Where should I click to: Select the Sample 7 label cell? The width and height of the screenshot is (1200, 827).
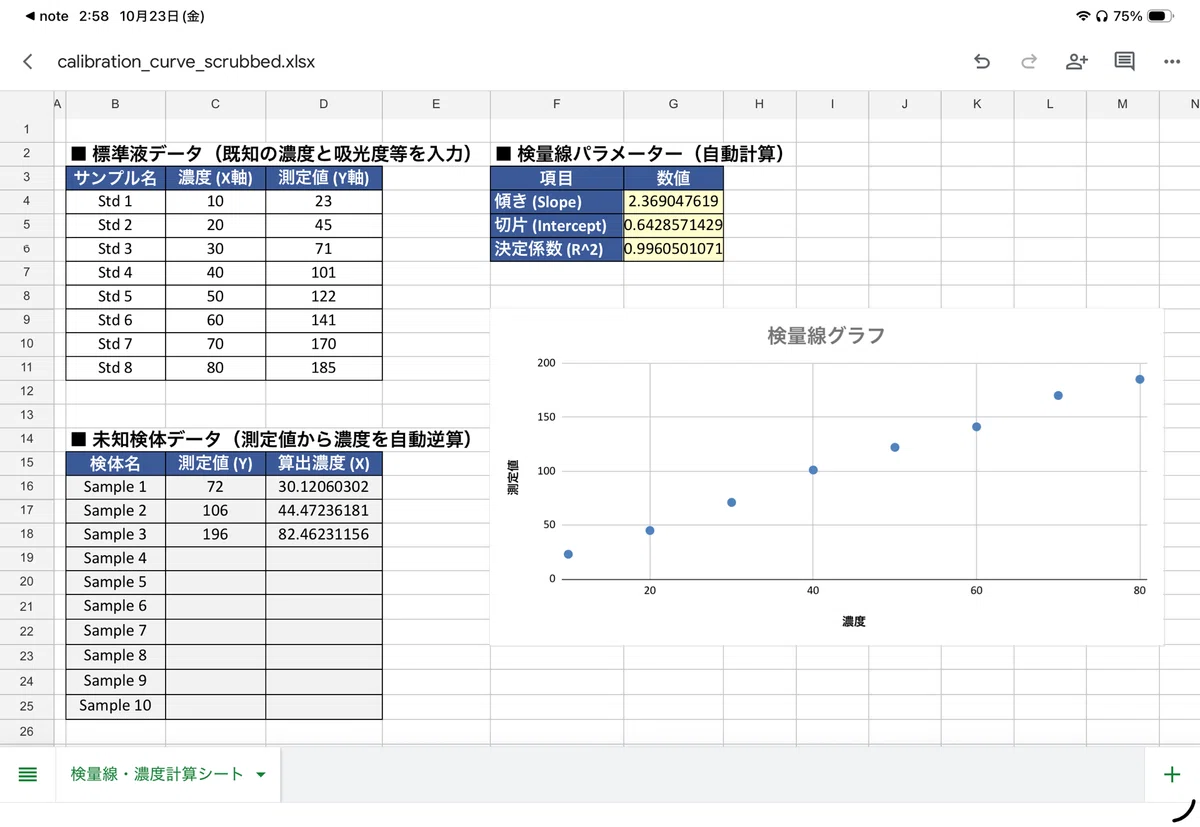point(116,631)
